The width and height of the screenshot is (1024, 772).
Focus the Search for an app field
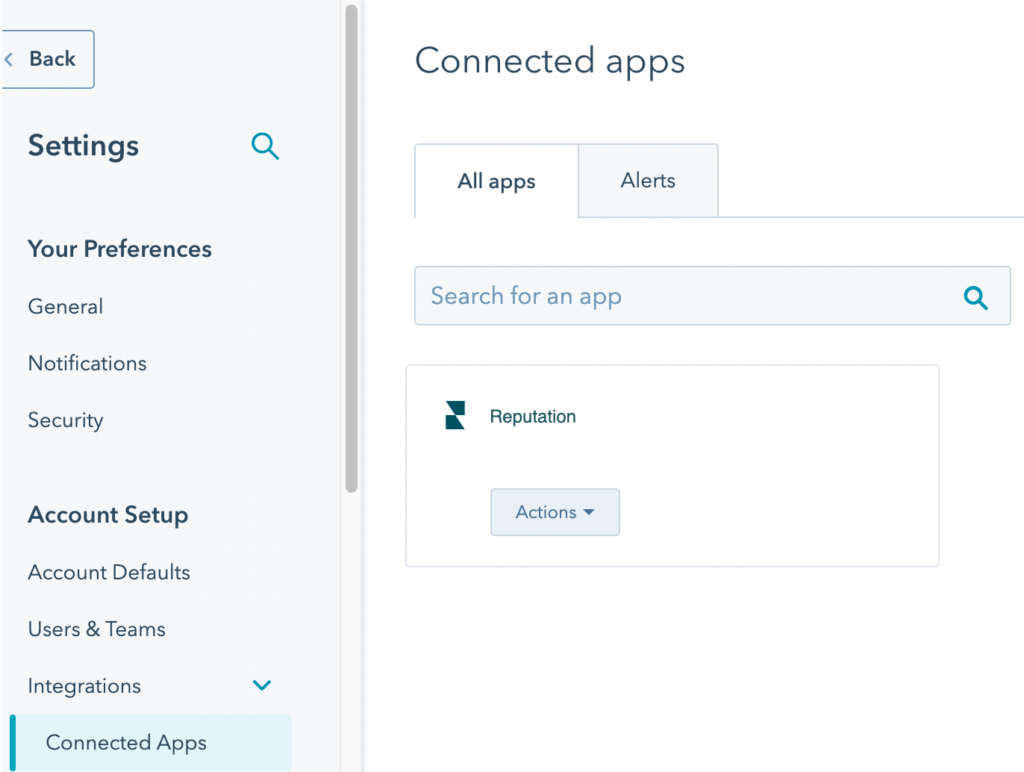[680, 296]
